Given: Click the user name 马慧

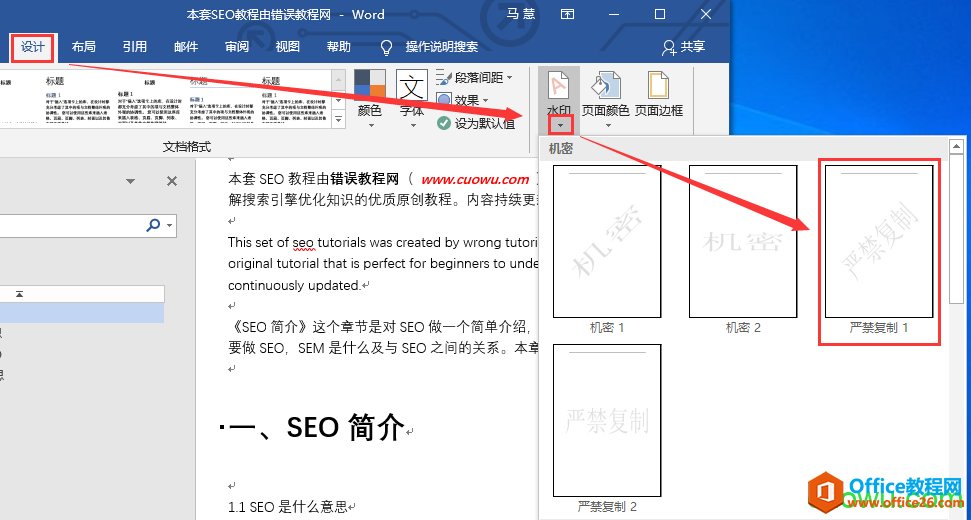Looking at the screenshot, I should (520, 14).
